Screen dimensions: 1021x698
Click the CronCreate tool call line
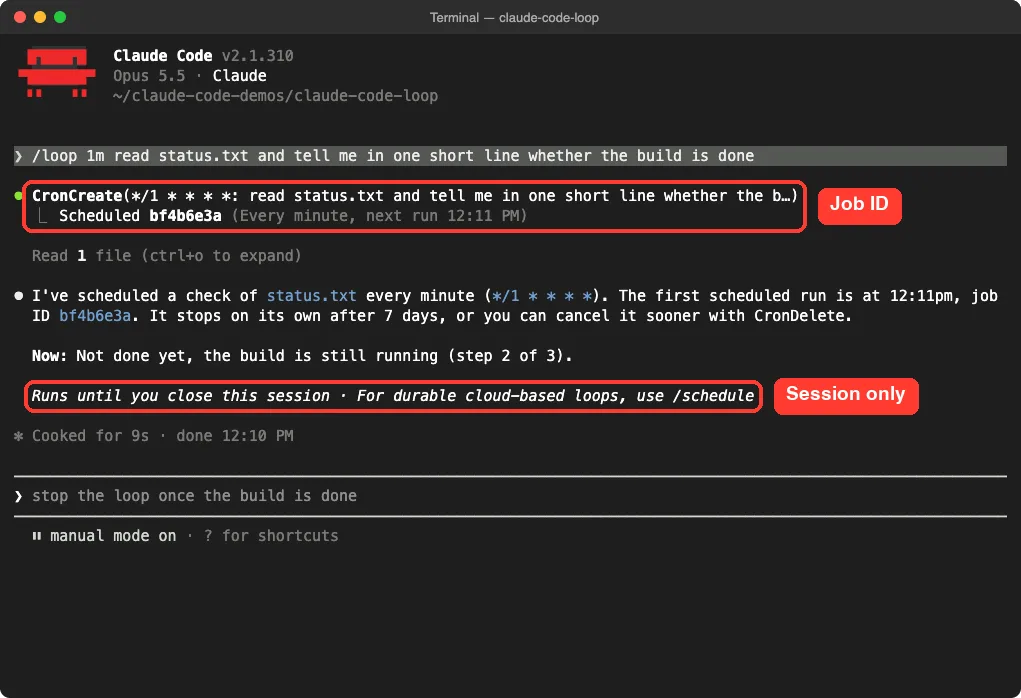[415, 196]
